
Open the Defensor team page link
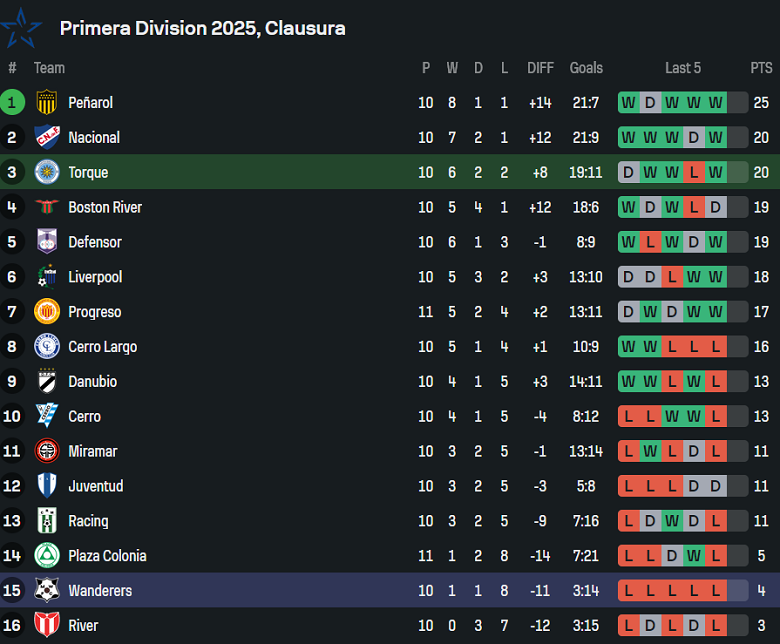click(x=94, y=242)
